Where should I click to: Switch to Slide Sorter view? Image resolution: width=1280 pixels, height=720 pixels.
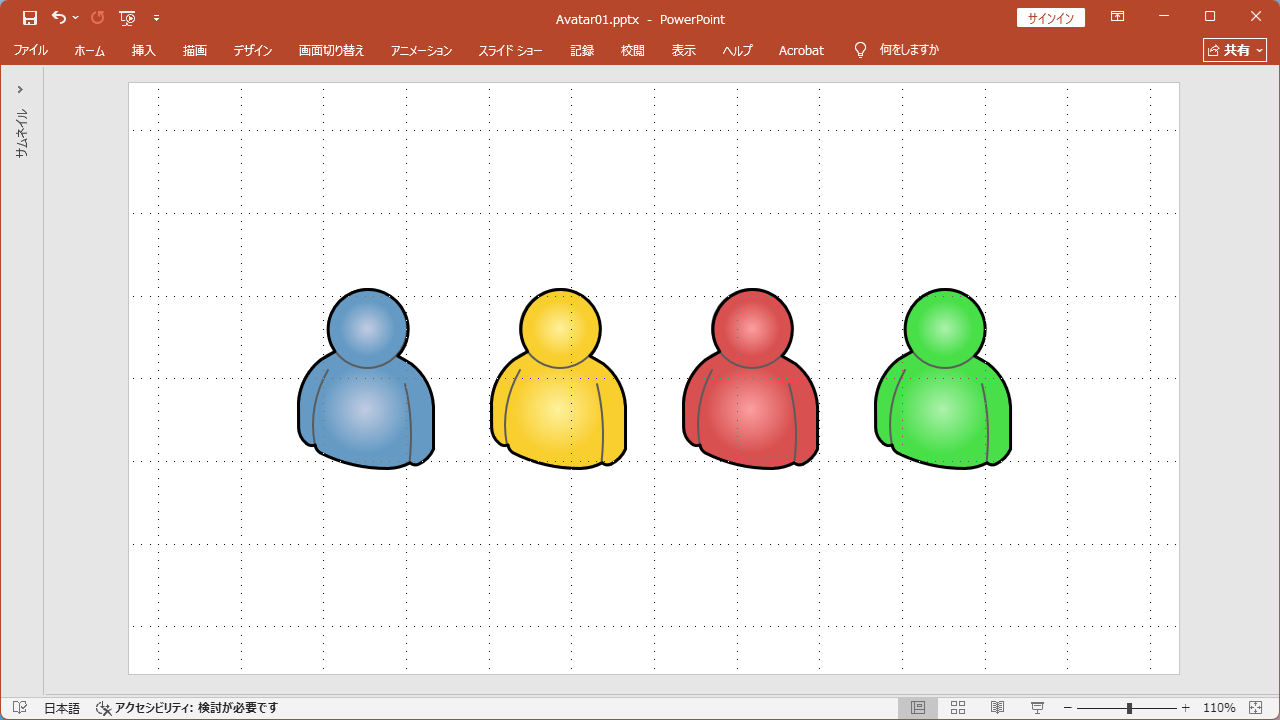(x=958, y=707)
